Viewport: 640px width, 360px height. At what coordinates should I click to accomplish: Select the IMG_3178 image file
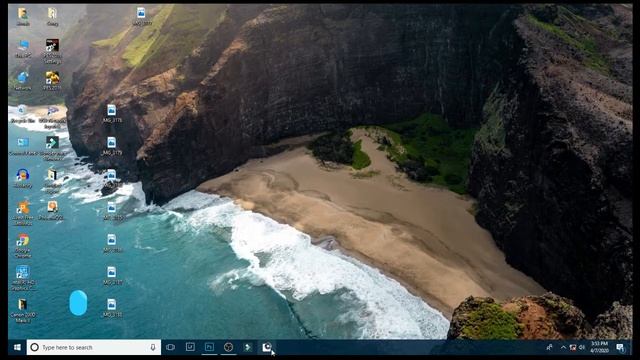pyautogui.click(x=112, y=113)
